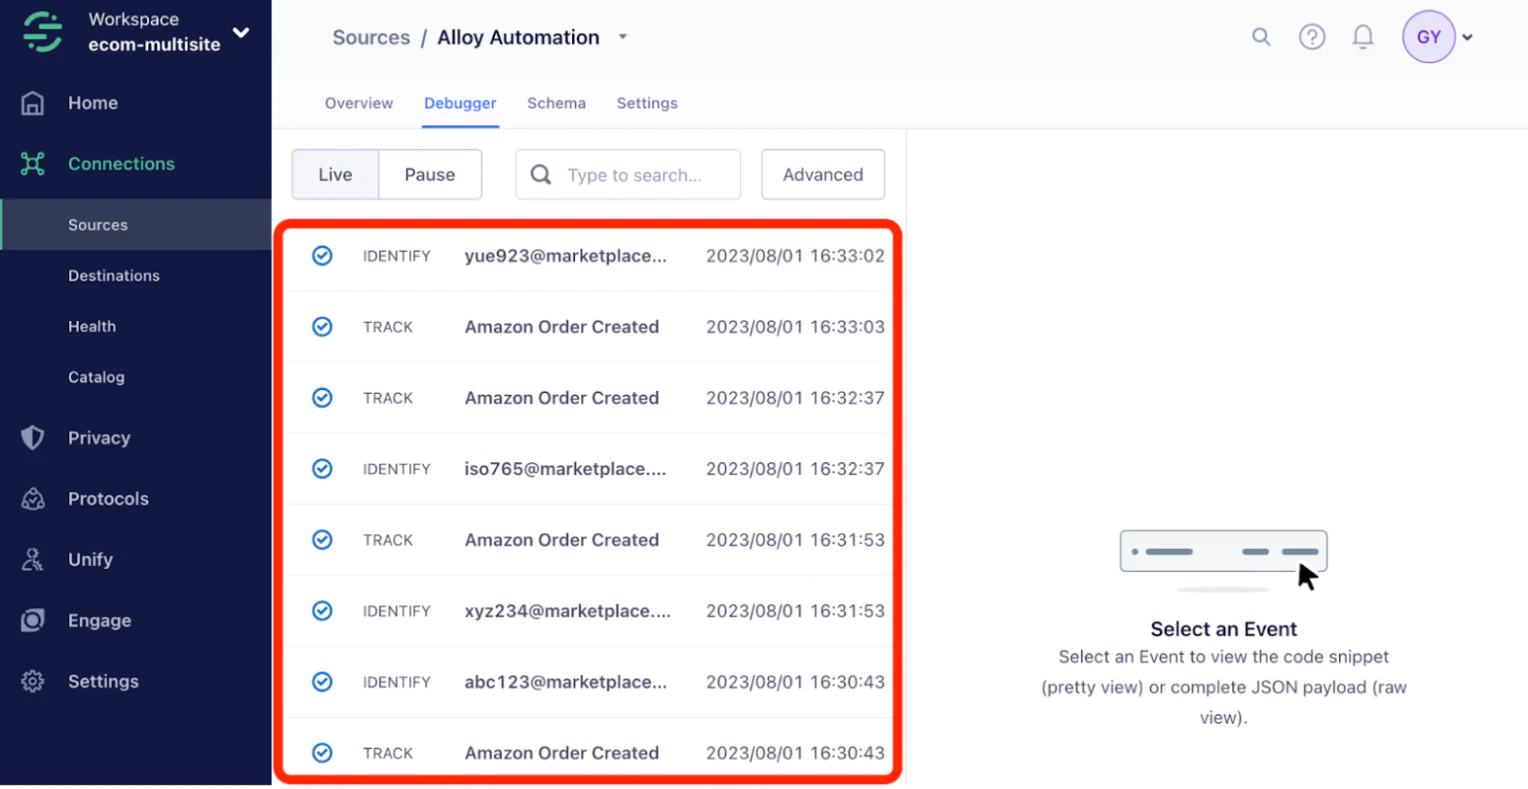Click the Unify icon in sidebar

(33, 560)
